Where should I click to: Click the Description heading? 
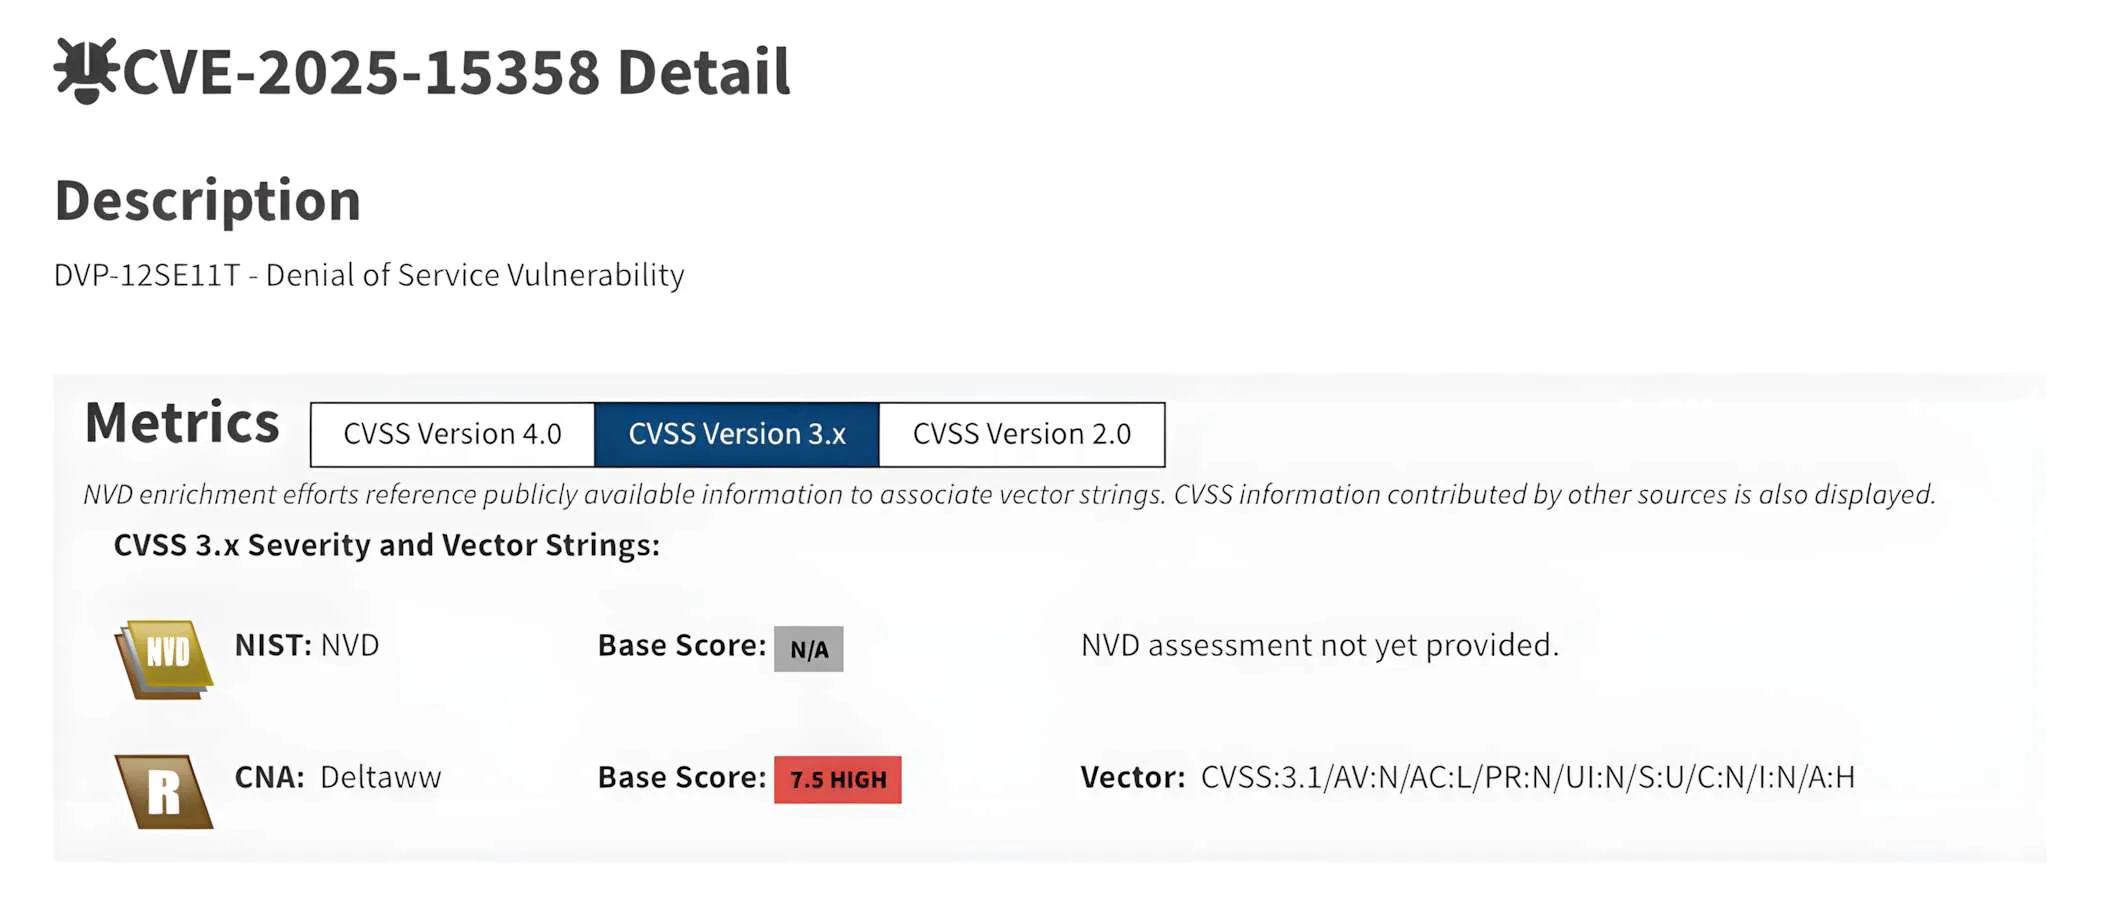tap(207, 200)
